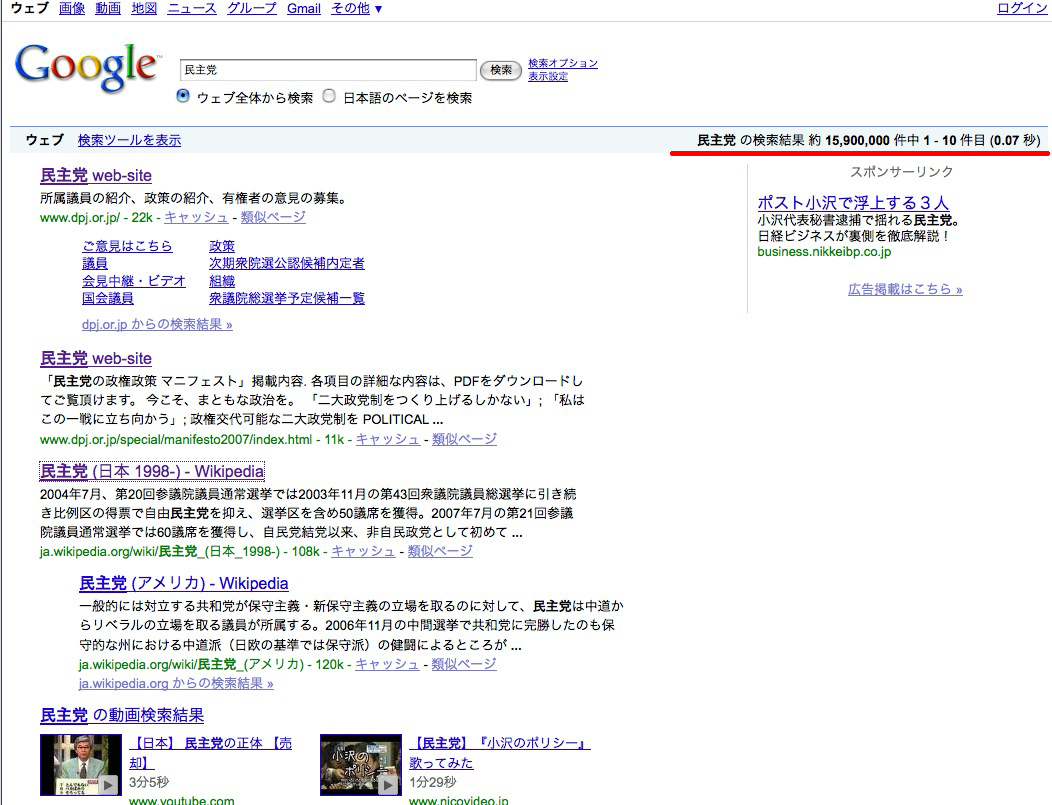Open キャッシュ link for 民主党_(アメリカ) result
1052x805 pixels.
(387, 664)
